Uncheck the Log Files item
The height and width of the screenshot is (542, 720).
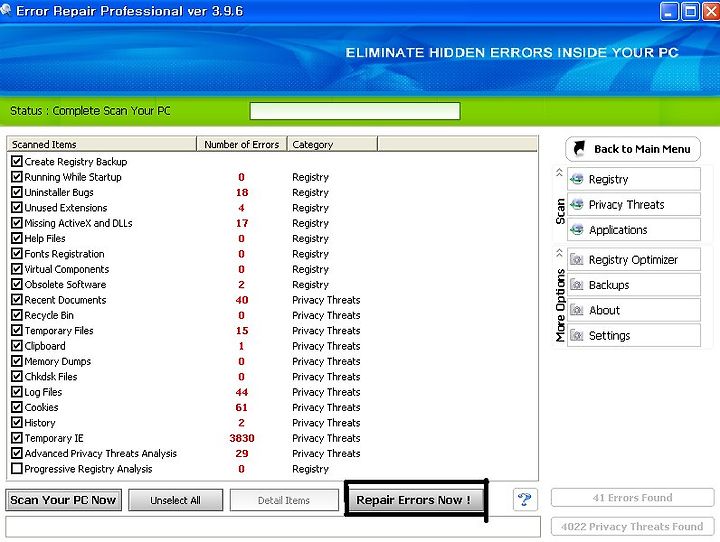click(17, 392)
